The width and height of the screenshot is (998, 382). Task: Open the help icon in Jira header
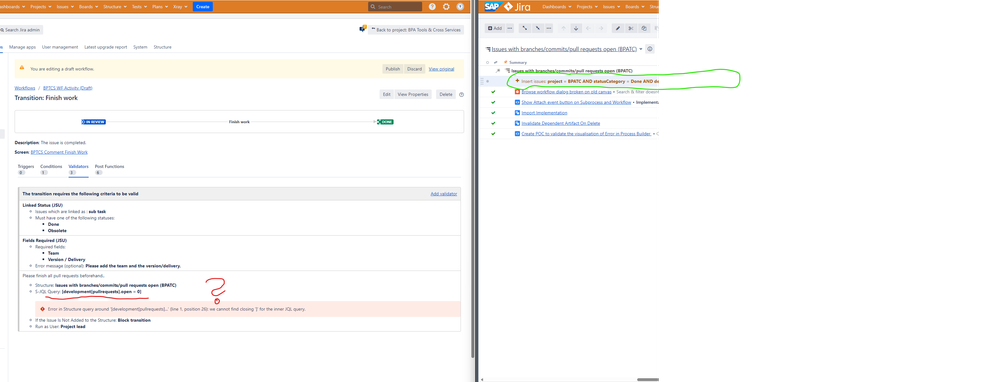coord(432,6)
